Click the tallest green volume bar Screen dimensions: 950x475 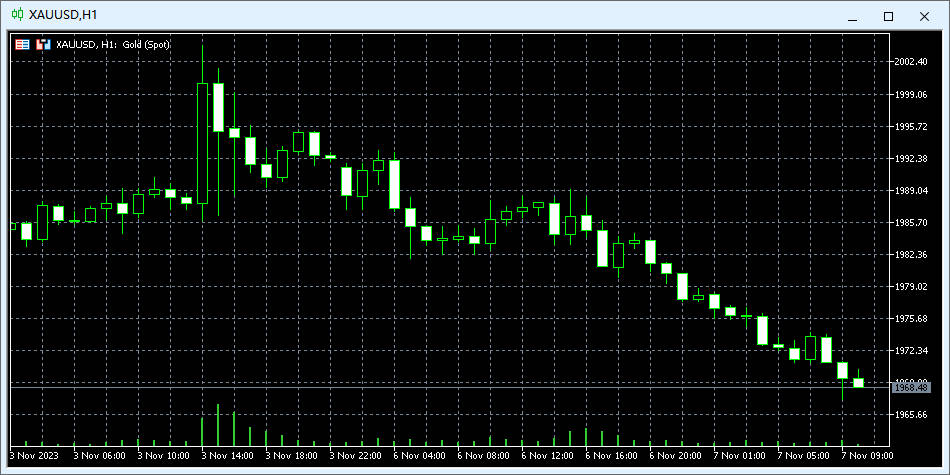[x=218, y=425]
